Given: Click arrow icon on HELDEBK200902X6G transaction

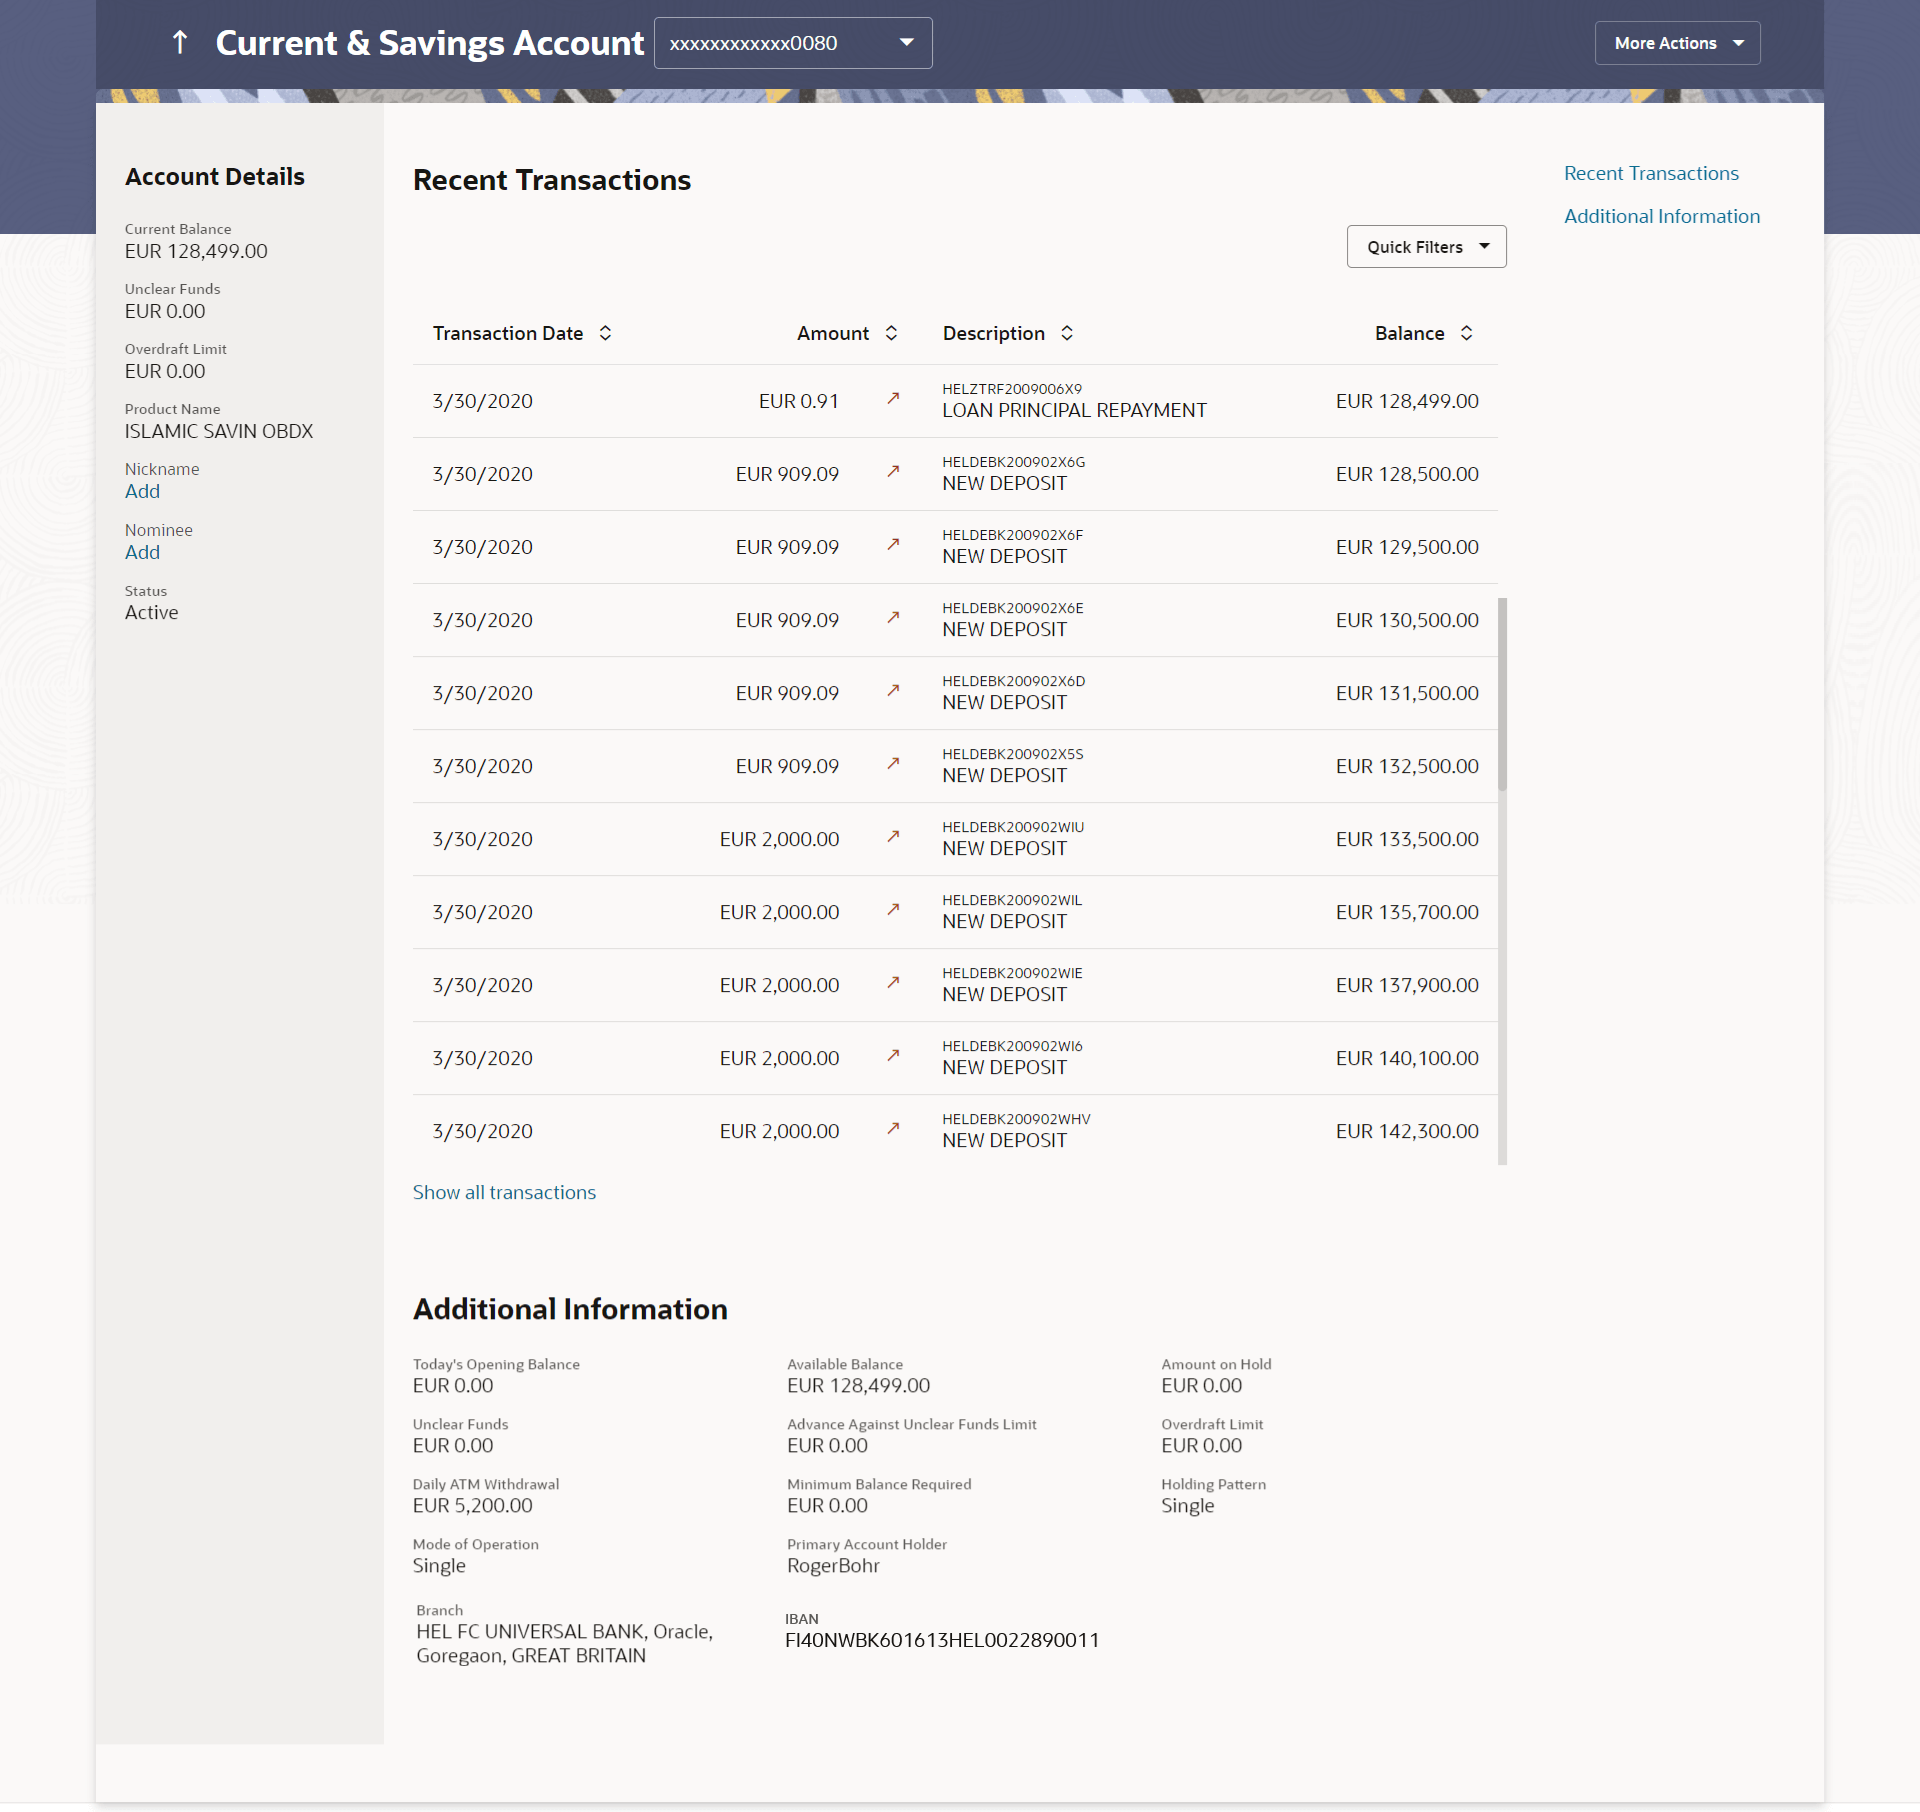Looking at the screenshot, I should 893,472.
